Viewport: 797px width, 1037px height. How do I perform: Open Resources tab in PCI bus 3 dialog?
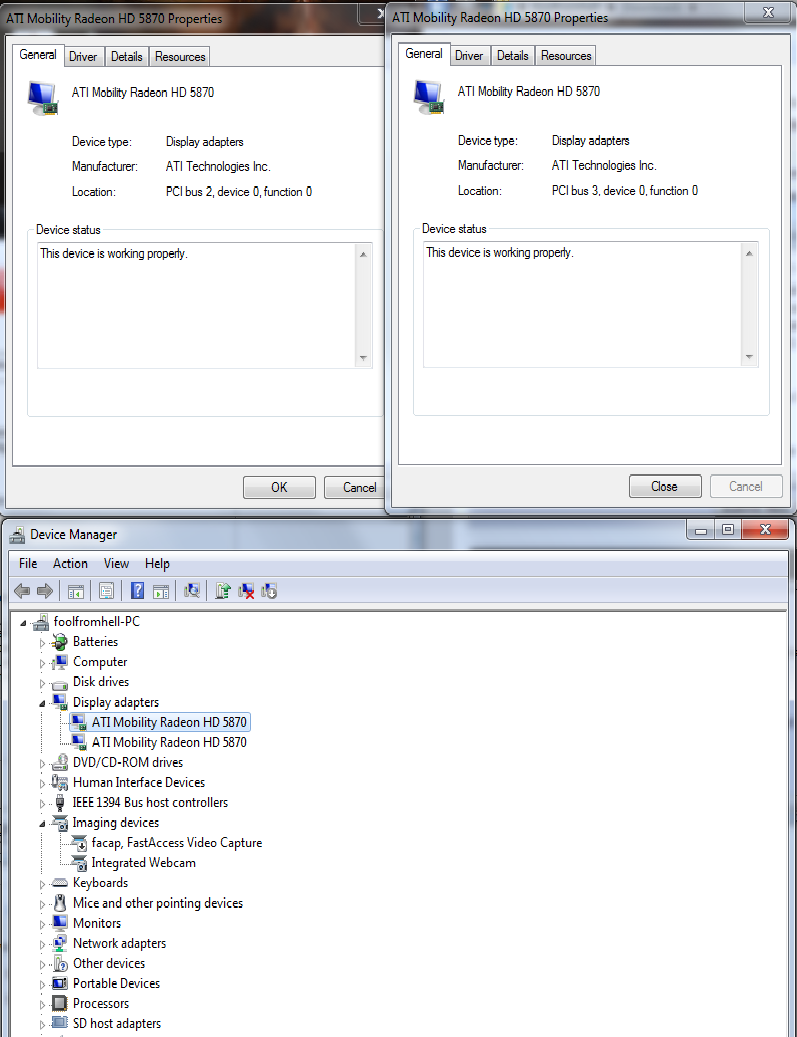[566, 56]
